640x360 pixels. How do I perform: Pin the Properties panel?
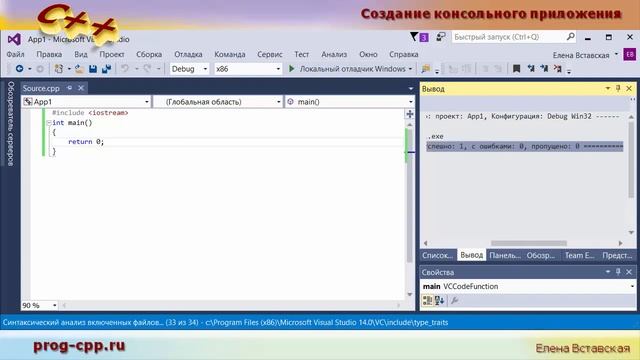[618, 271]
